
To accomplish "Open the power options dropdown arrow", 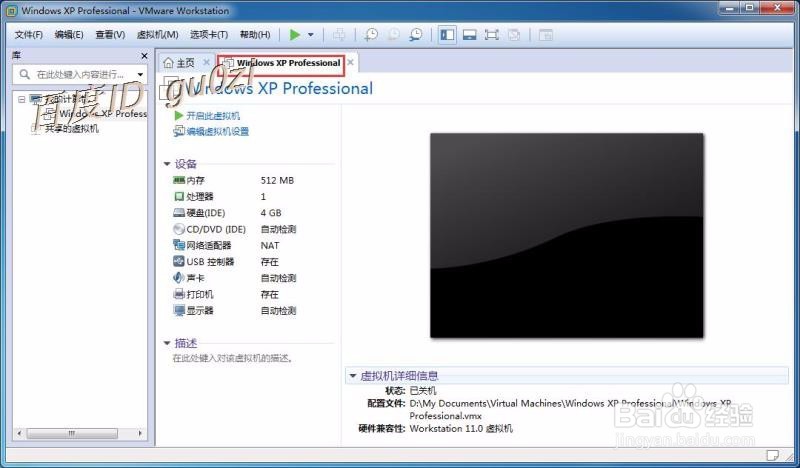I will (x=311, y=35).
